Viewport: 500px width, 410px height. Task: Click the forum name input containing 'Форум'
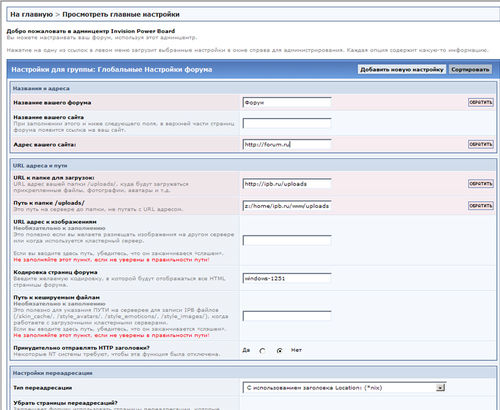[287, 102]
